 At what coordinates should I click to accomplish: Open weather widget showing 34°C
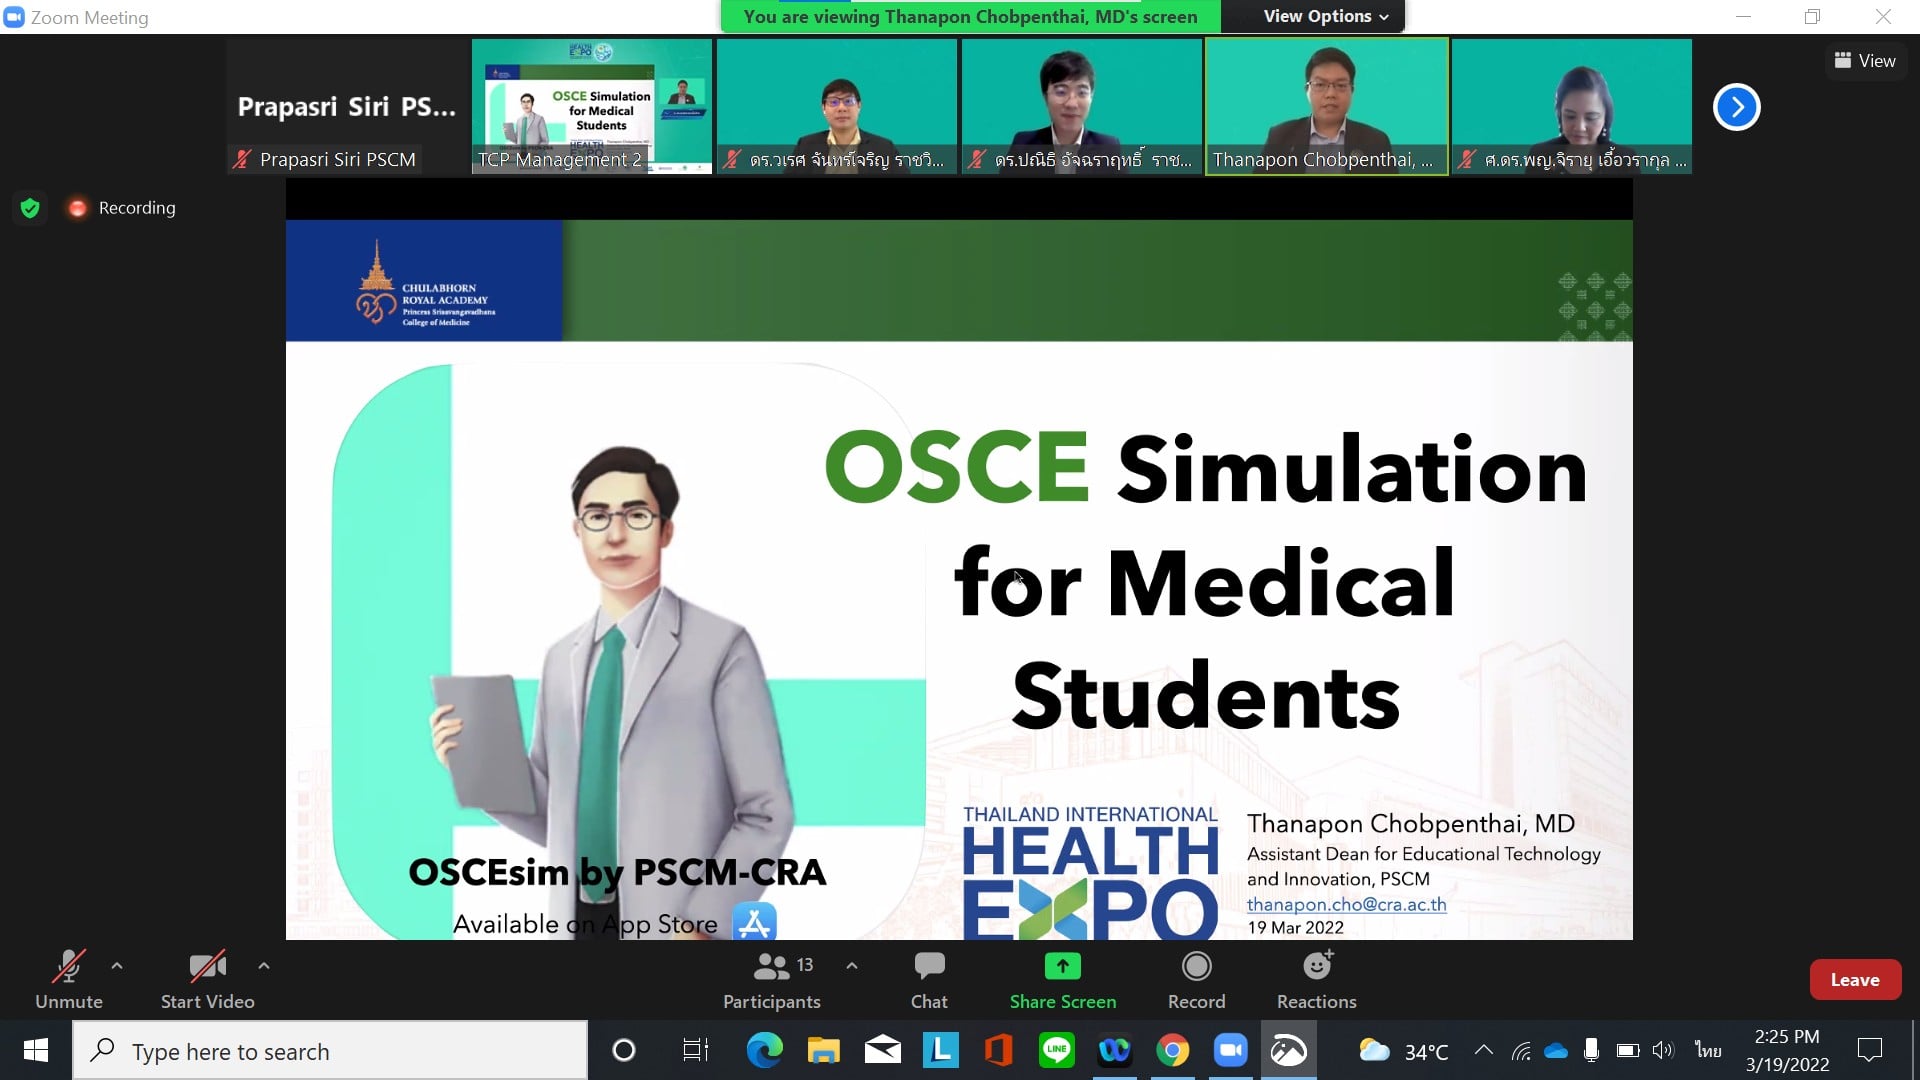(1404, 1051)
